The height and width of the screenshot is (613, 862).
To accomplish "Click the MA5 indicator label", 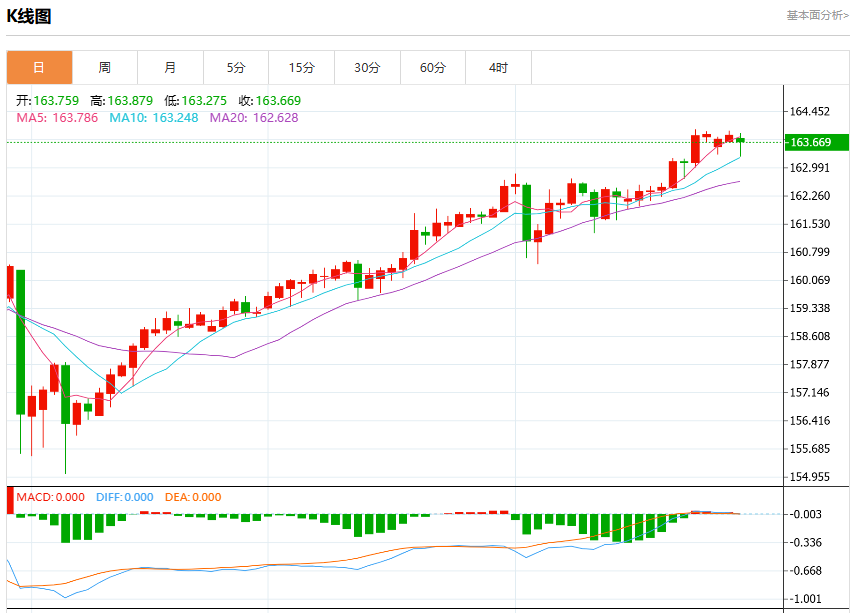I will (x=57, y=118).
